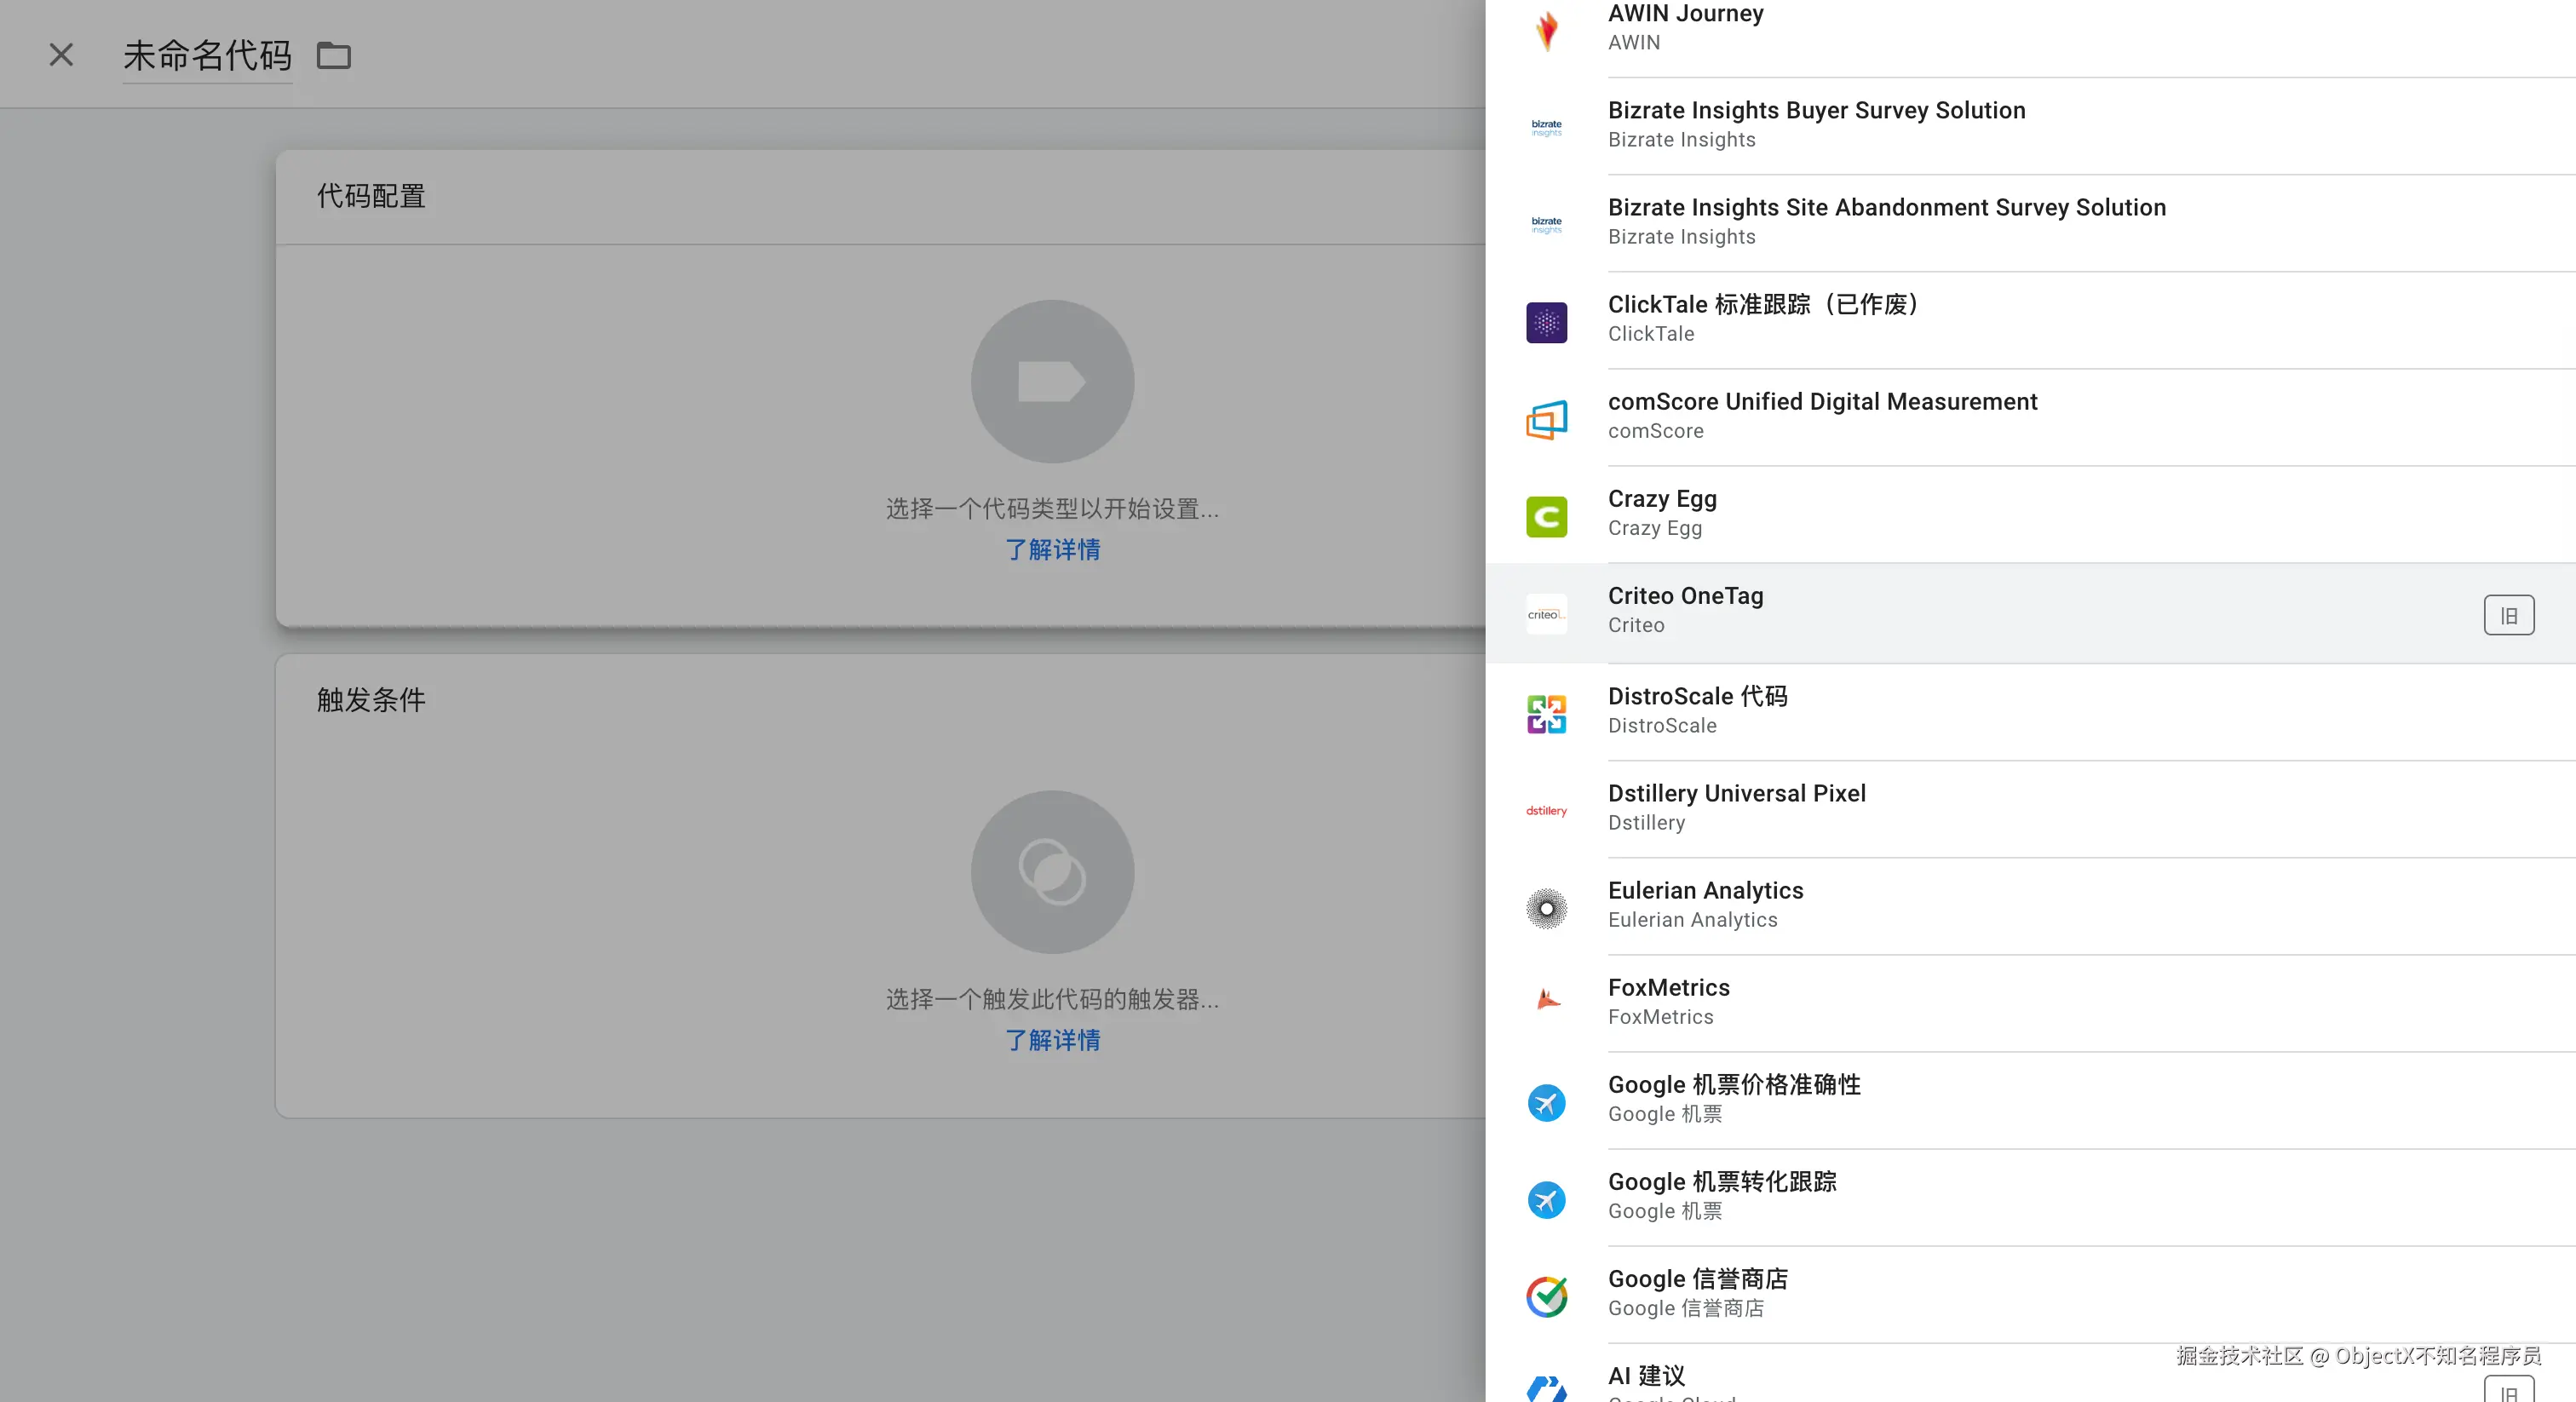Pick Google 机票价格准确性 tag type
The image size is (2576, 1402).
pos(1733,1098)
